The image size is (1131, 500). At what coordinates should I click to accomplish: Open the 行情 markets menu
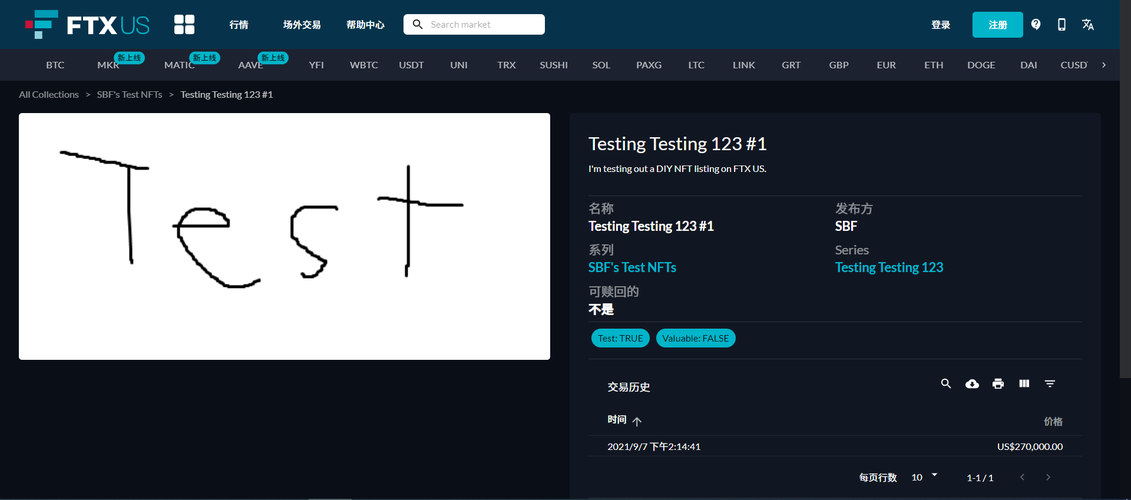tap(239, 25)
